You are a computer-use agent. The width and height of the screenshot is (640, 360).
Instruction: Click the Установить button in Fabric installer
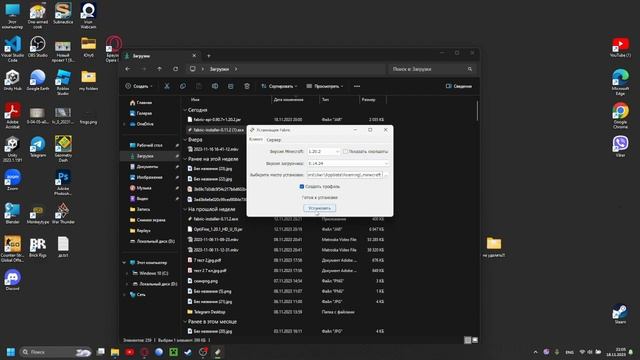click(x=320, y=208)
